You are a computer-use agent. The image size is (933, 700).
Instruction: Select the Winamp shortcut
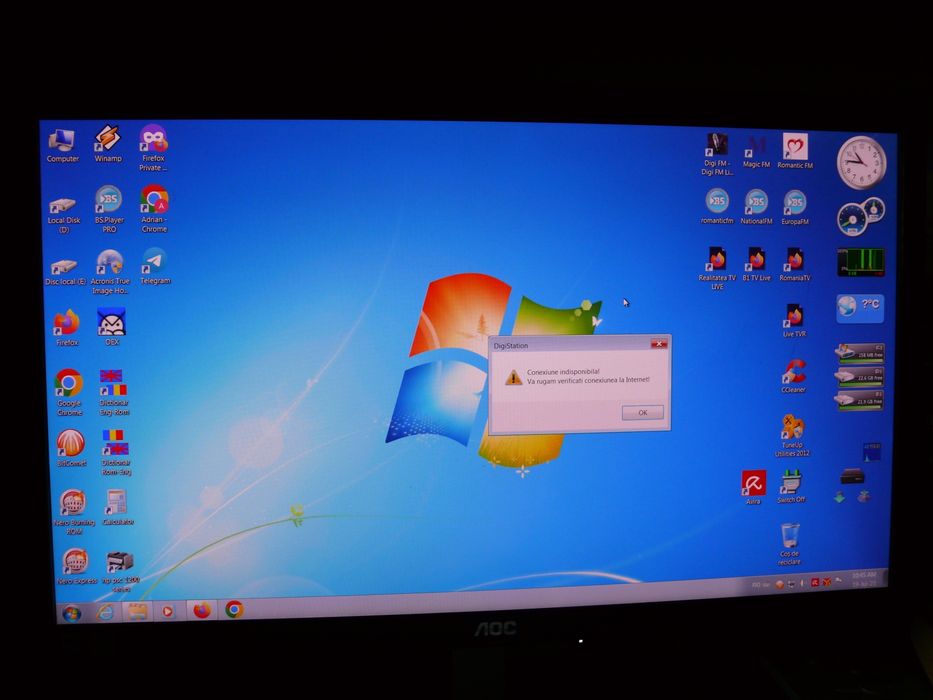click(108, 144)
